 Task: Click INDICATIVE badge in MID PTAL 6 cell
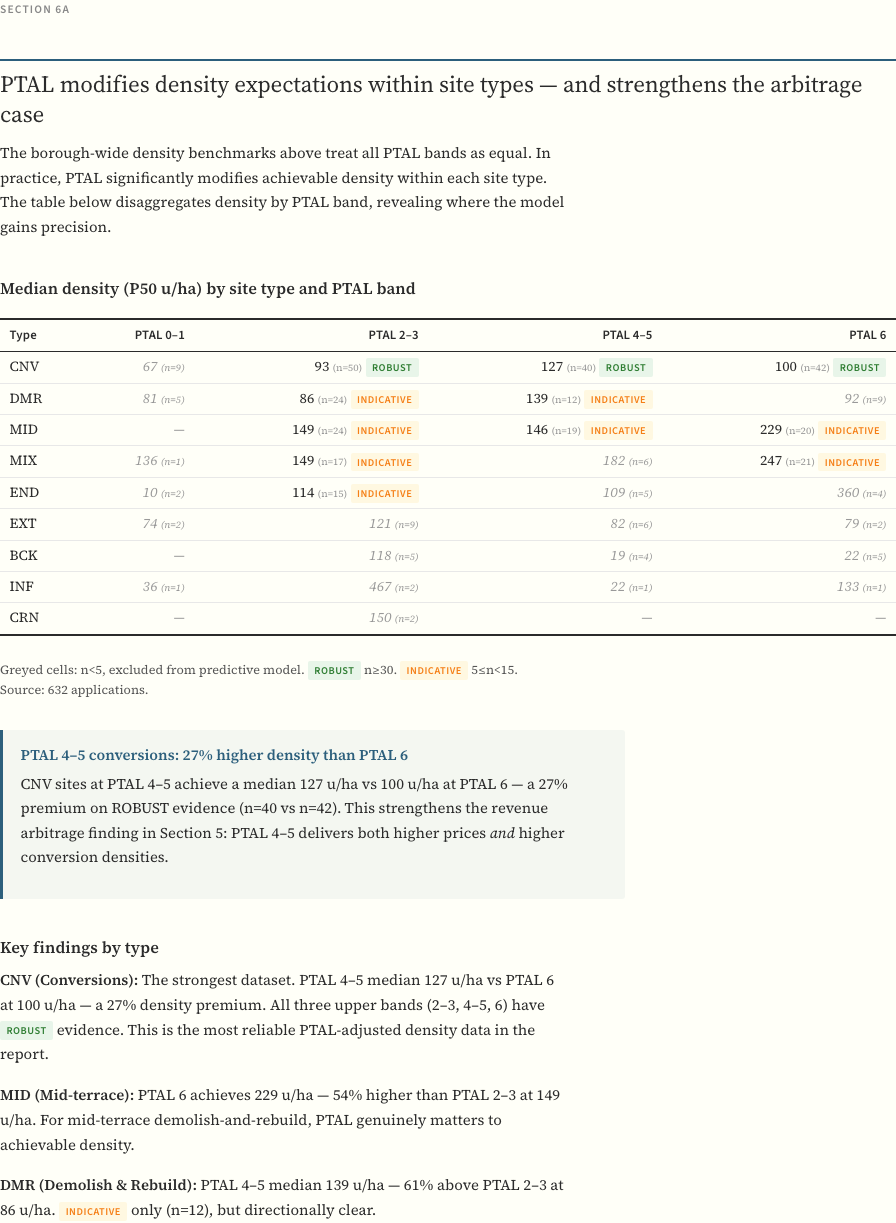tap(852, 431)
